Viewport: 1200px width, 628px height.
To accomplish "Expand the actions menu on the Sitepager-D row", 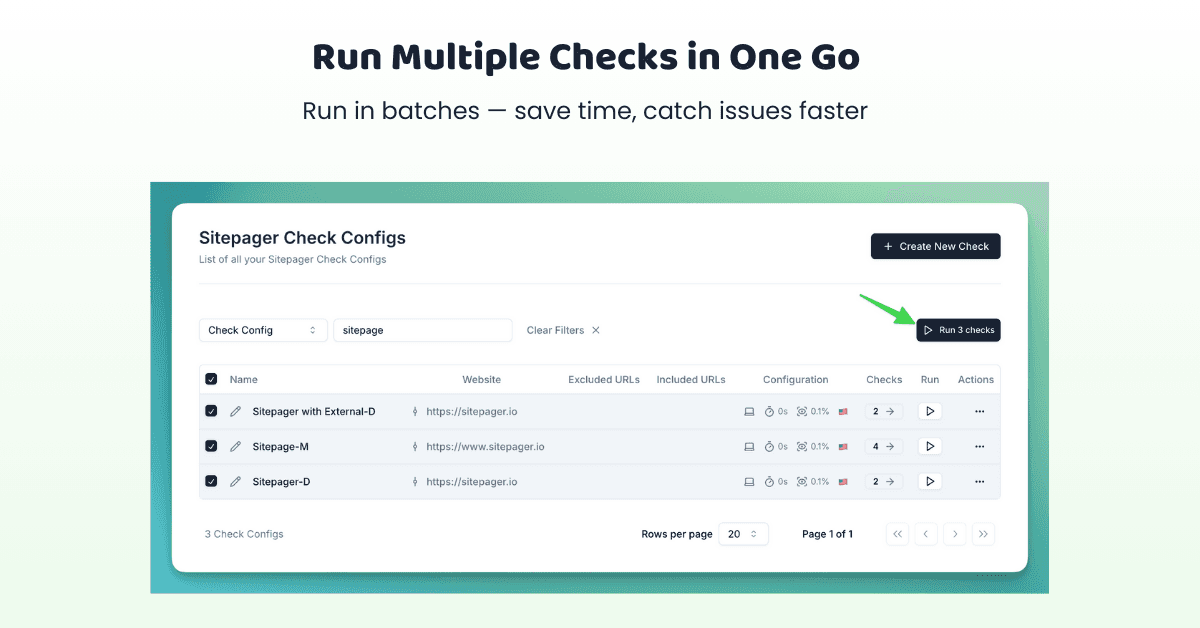I will (x=979, y=481).
